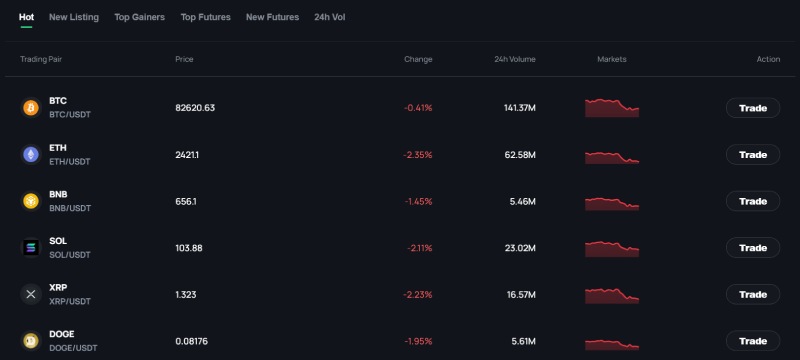Click the DOGE/USDT pair label
The width and height of the screenshot is (800, 360).
[73, 348]
